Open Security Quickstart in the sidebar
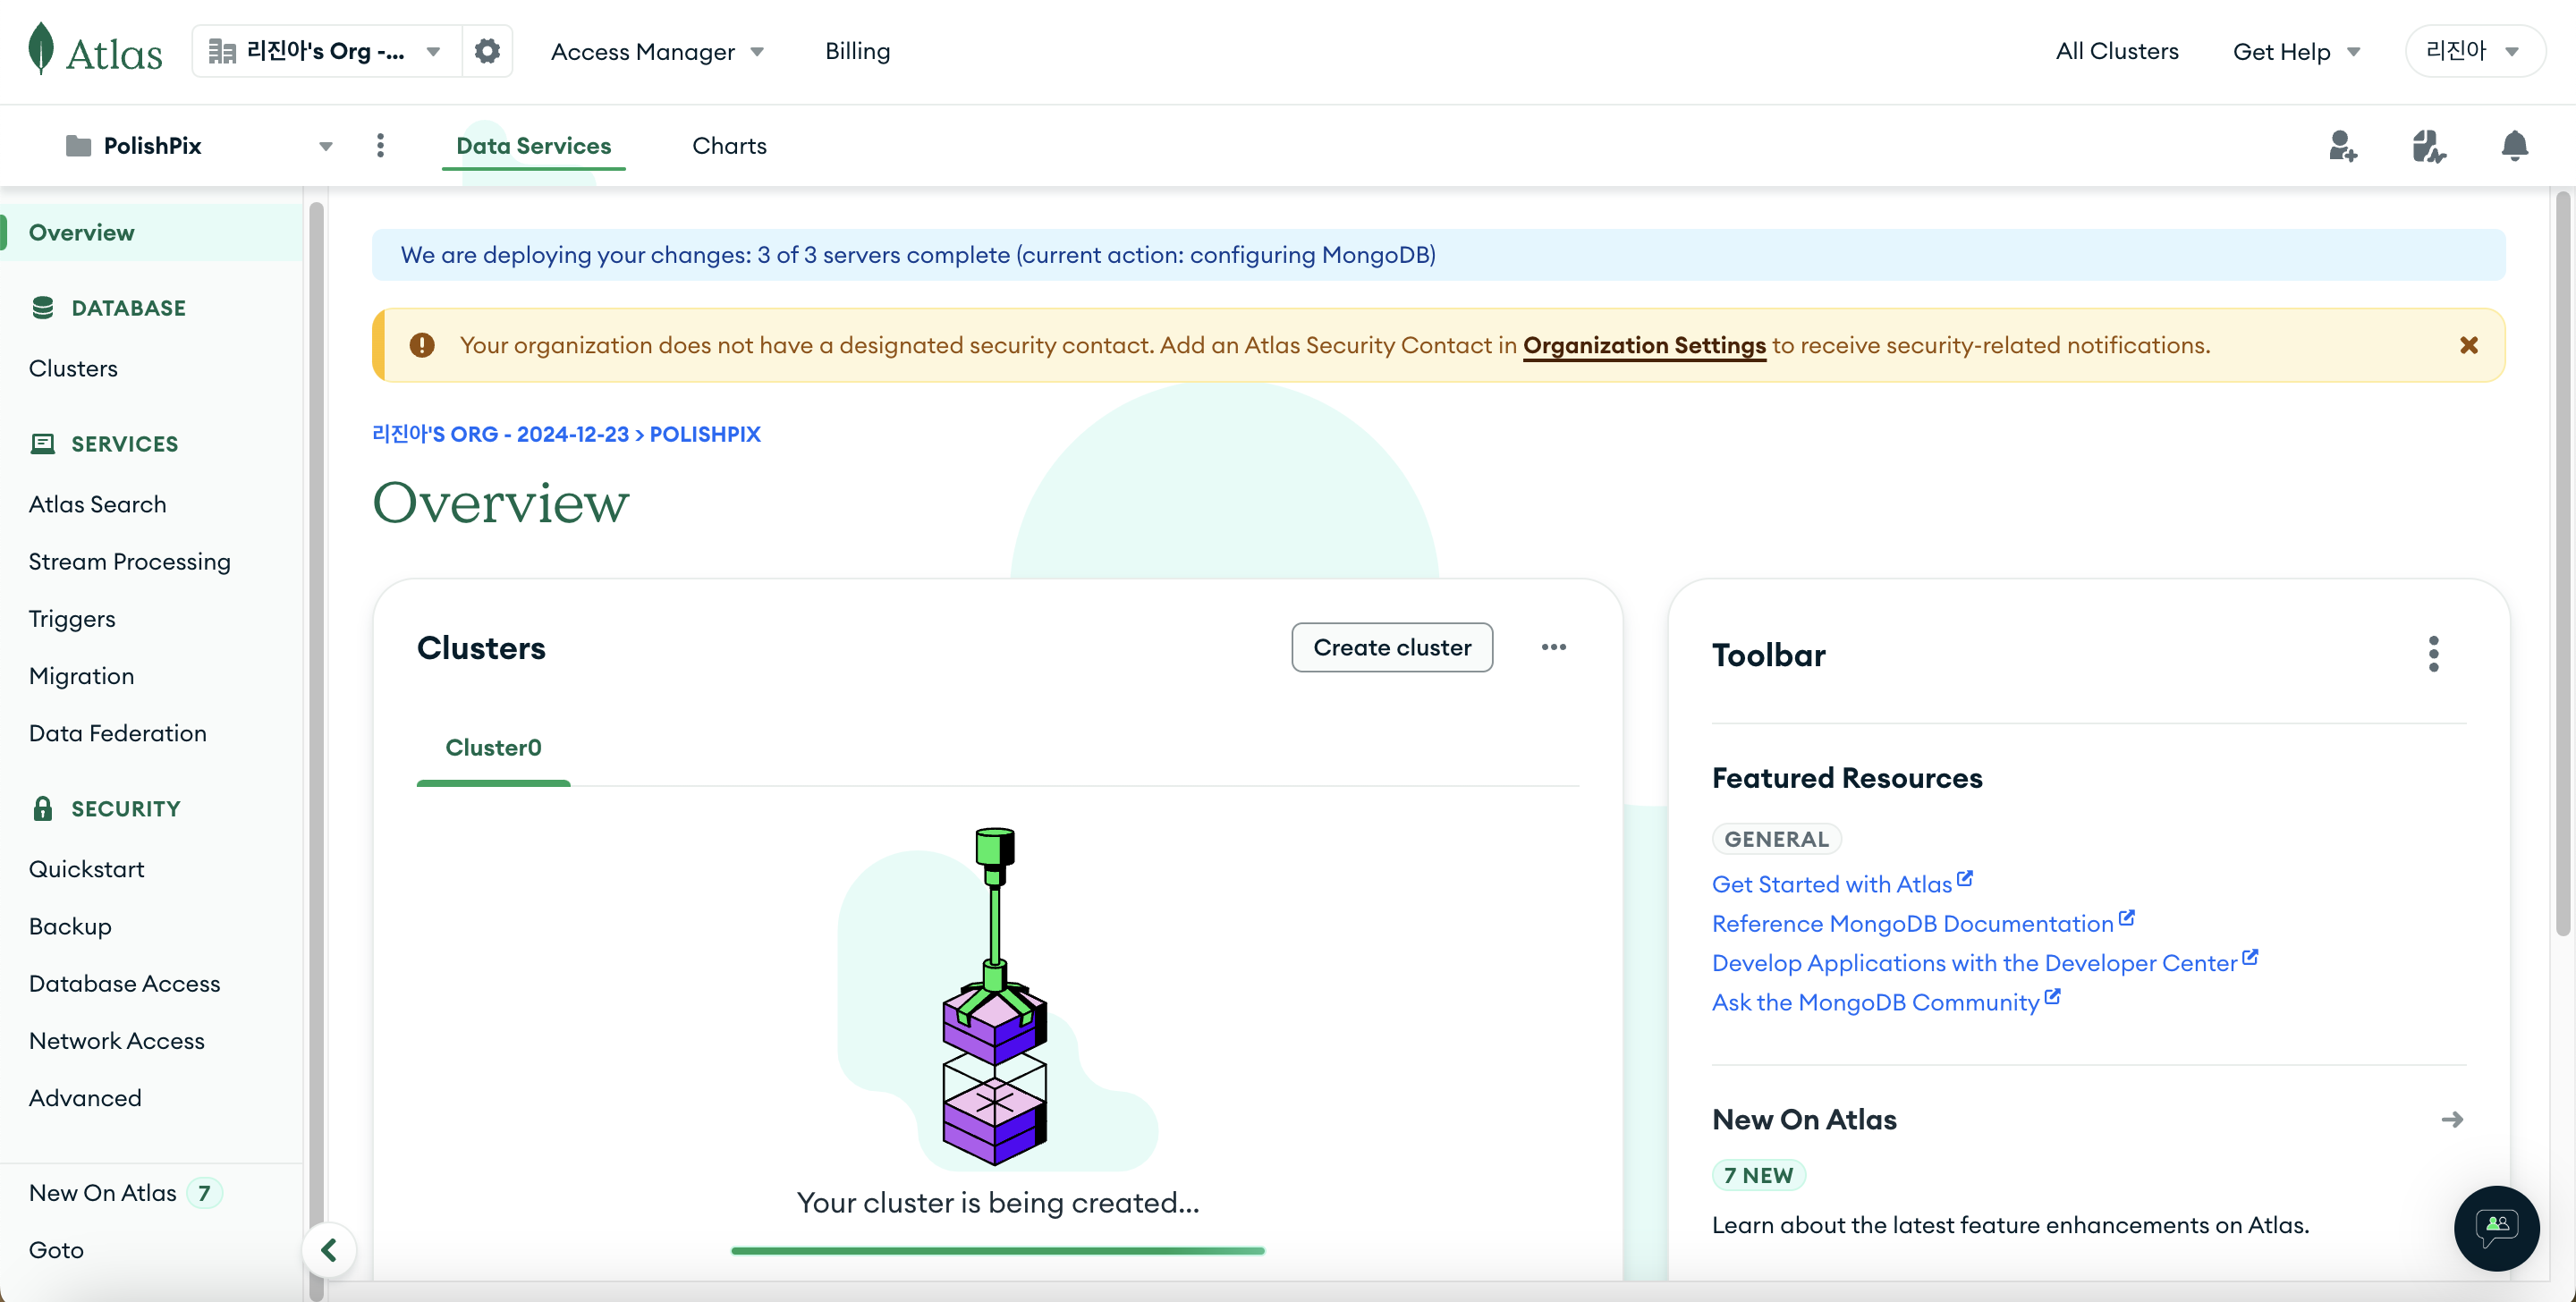This screenshot has height=1302, width=2576. 86,869
